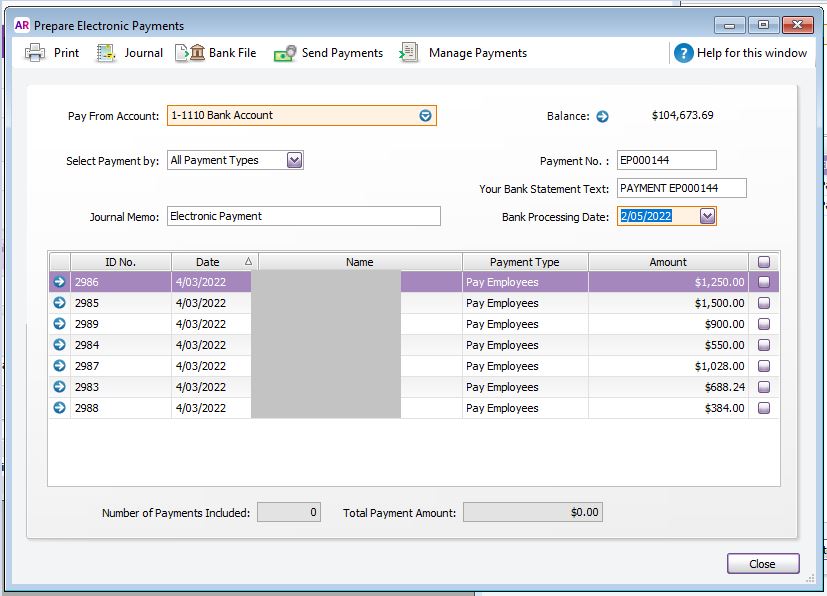This screenshot has height=596, width=827.
Task: Click the Close button
Action: pyautogui.click(x=762, y=563)
